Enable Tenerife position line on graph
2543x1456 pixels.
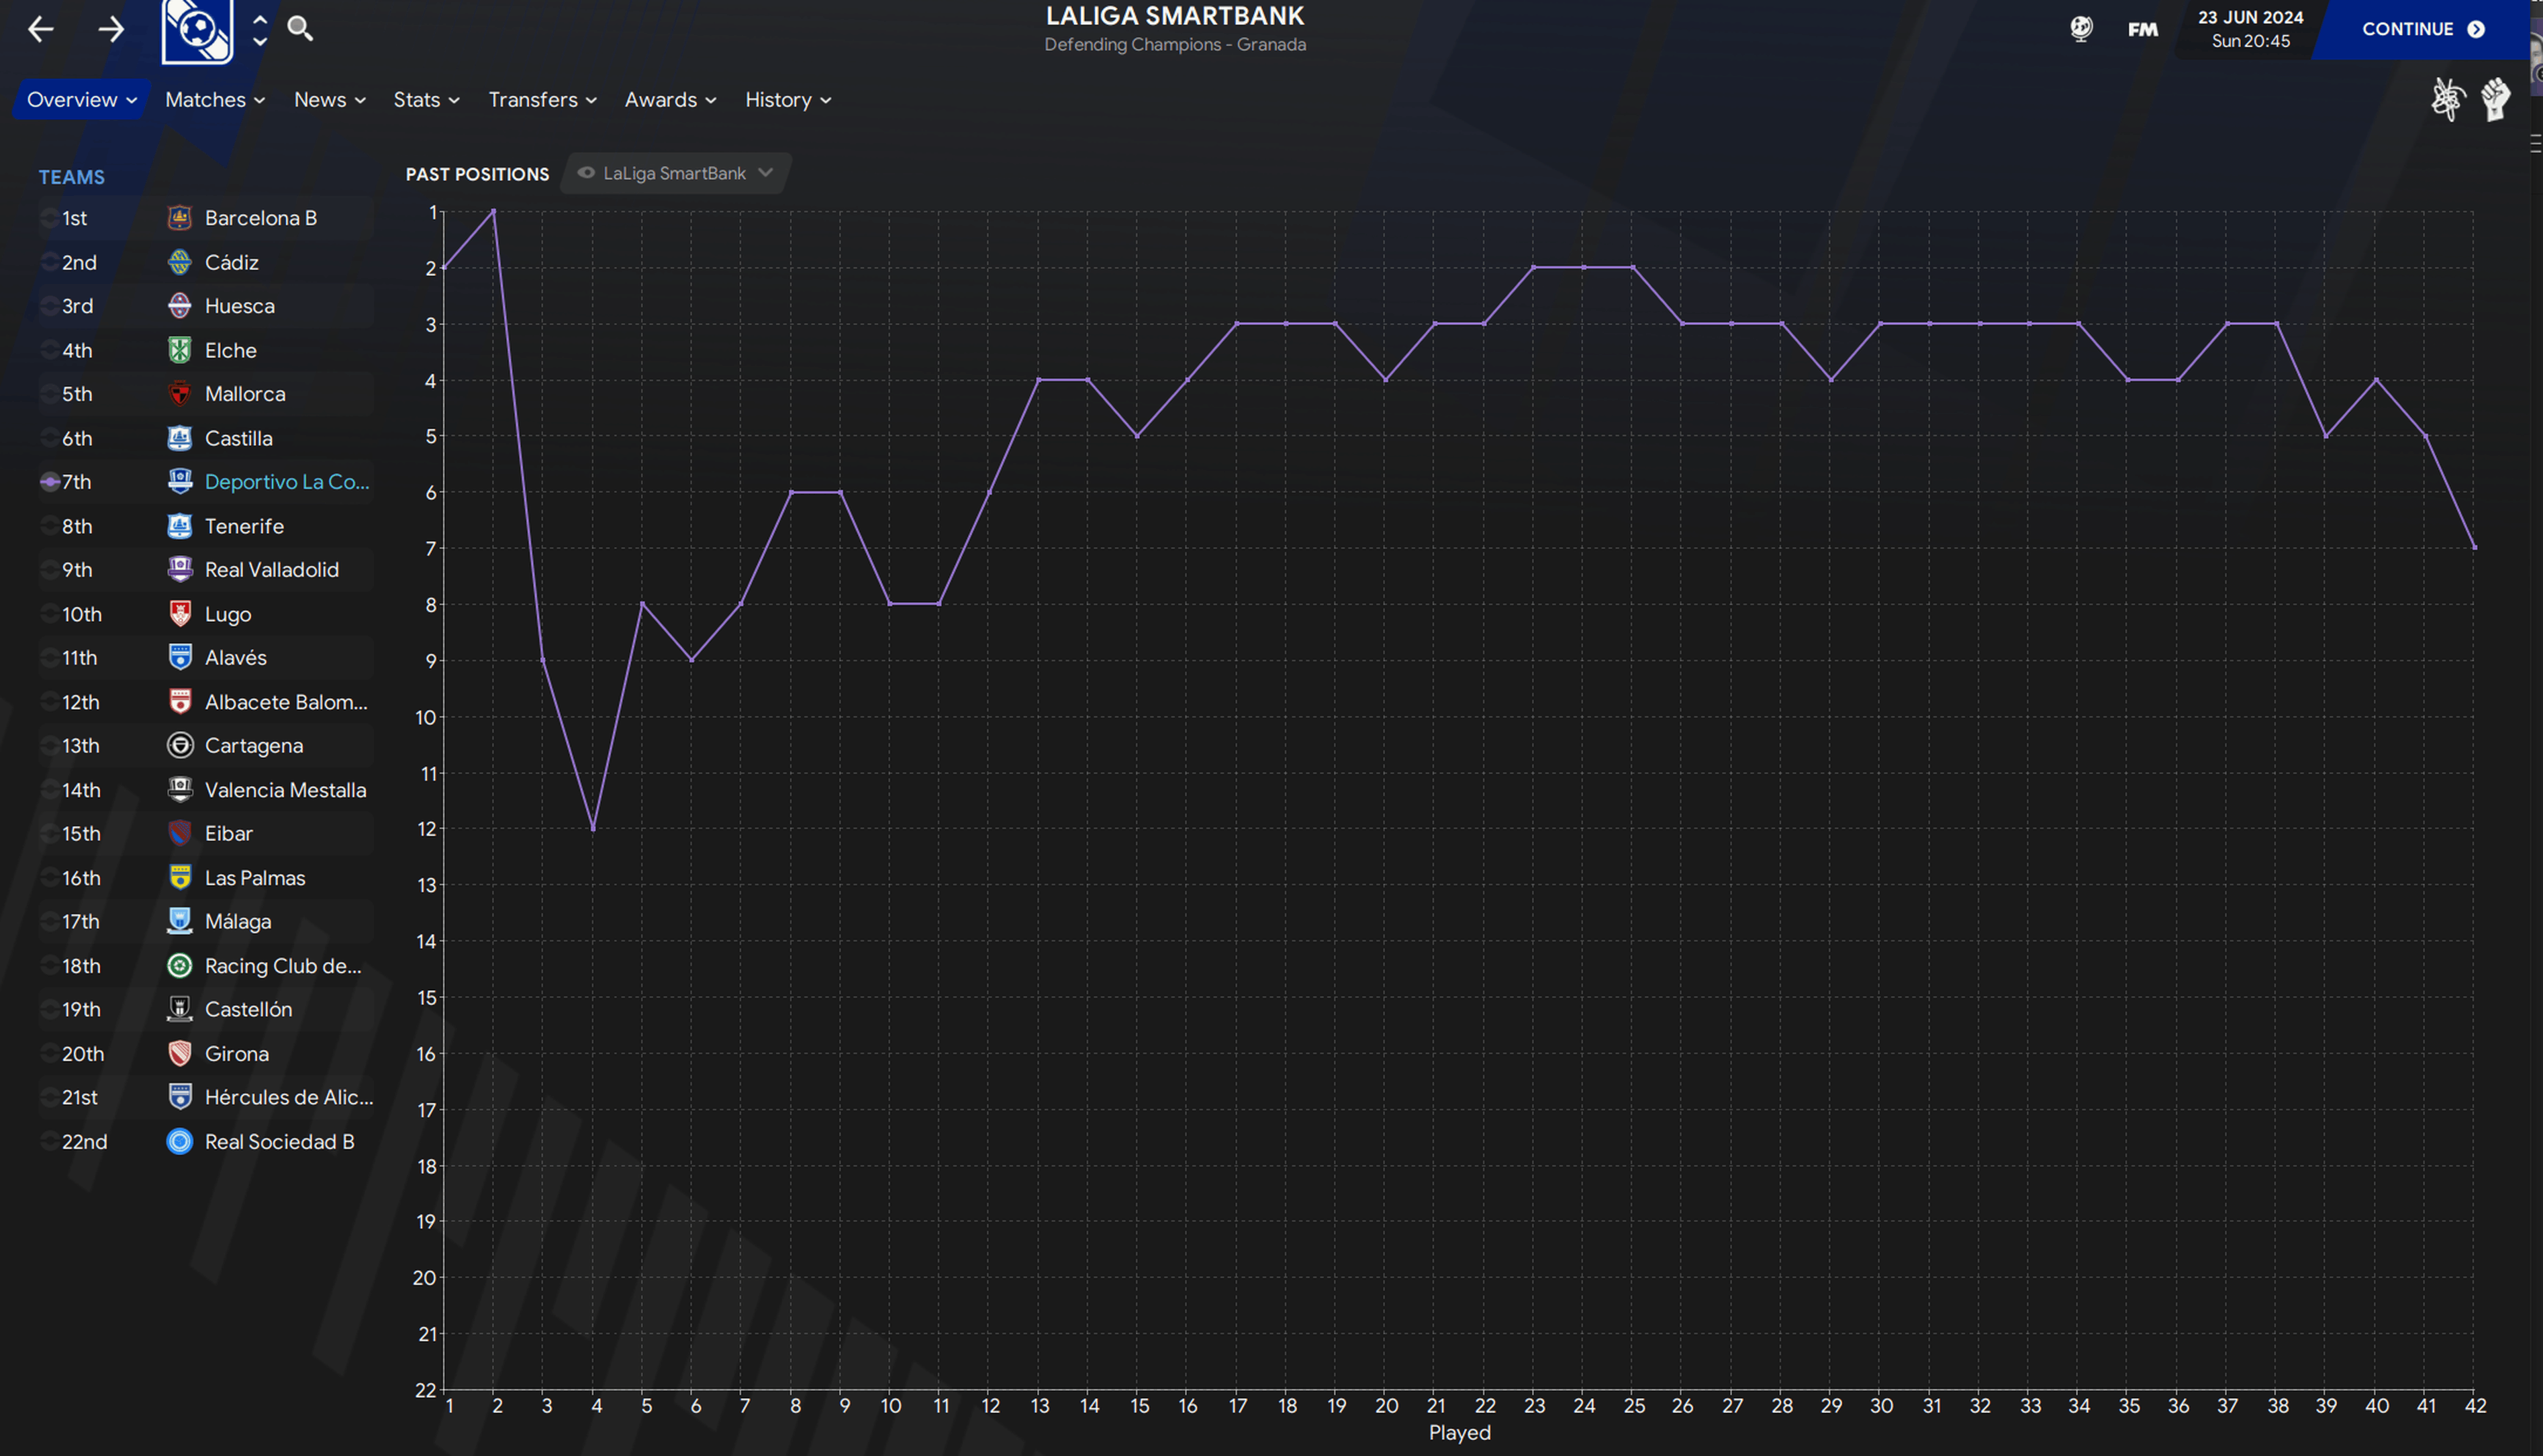(50, 526)
